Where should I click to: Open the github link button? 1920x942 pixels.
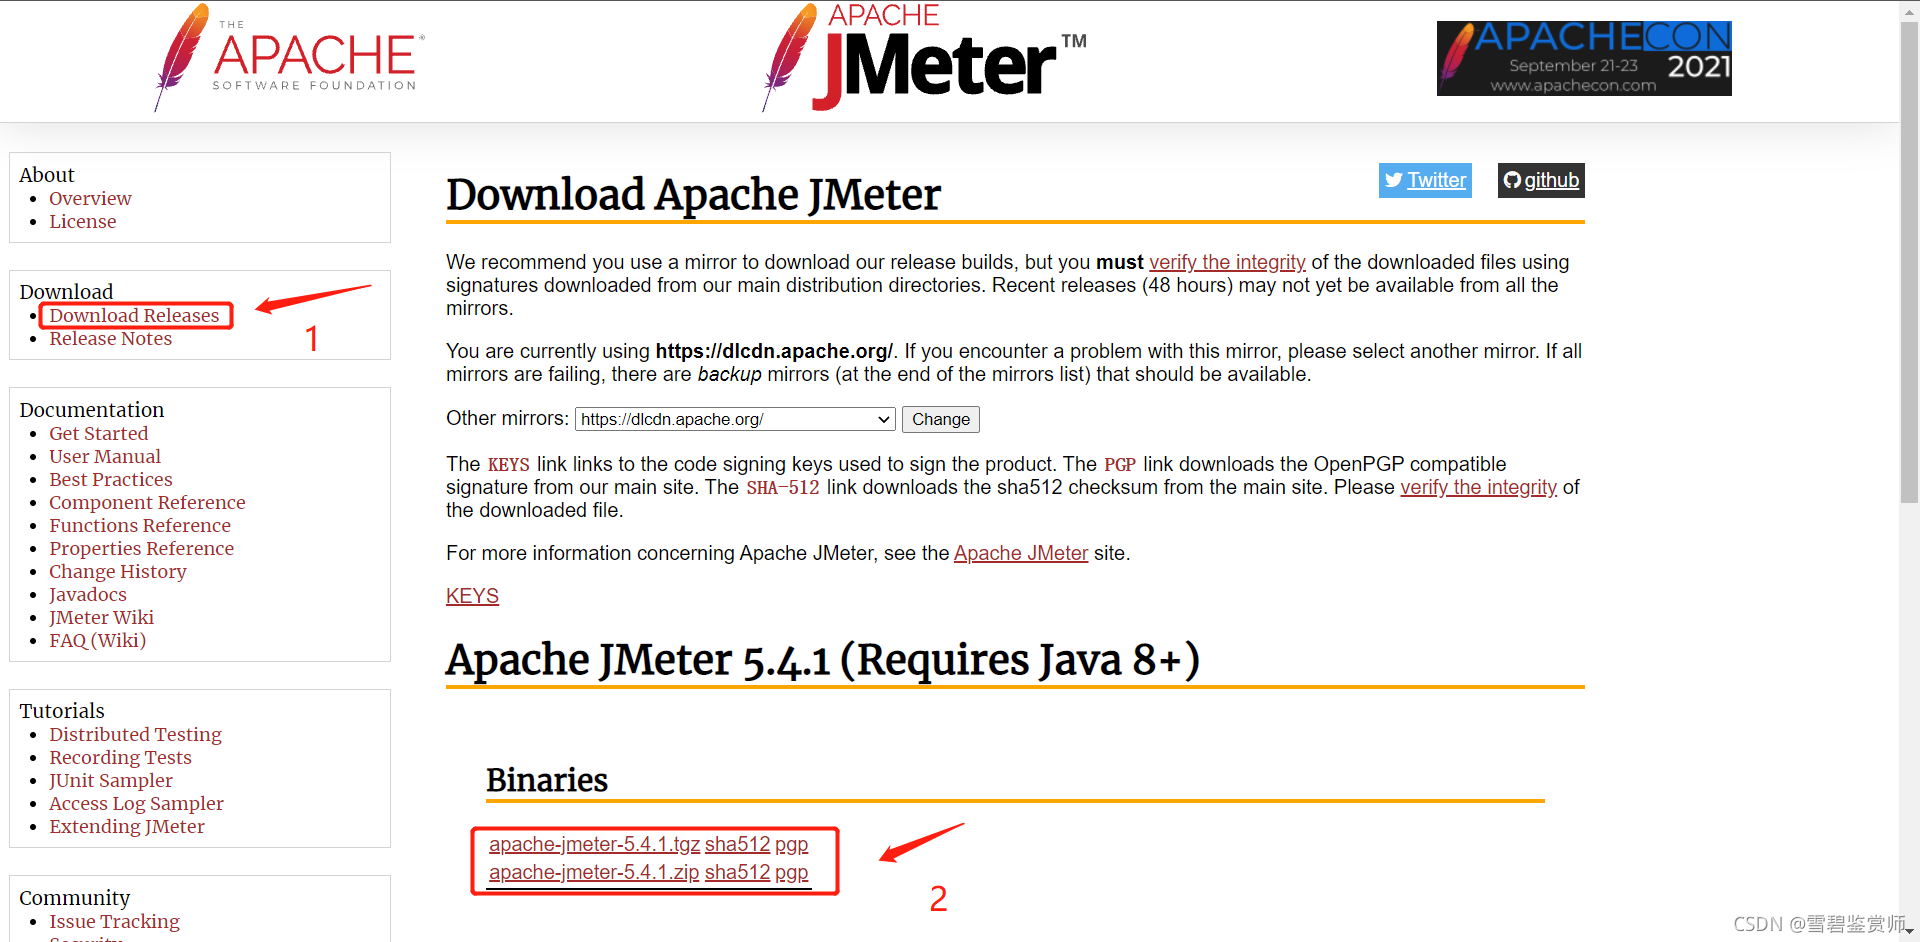1541,180
